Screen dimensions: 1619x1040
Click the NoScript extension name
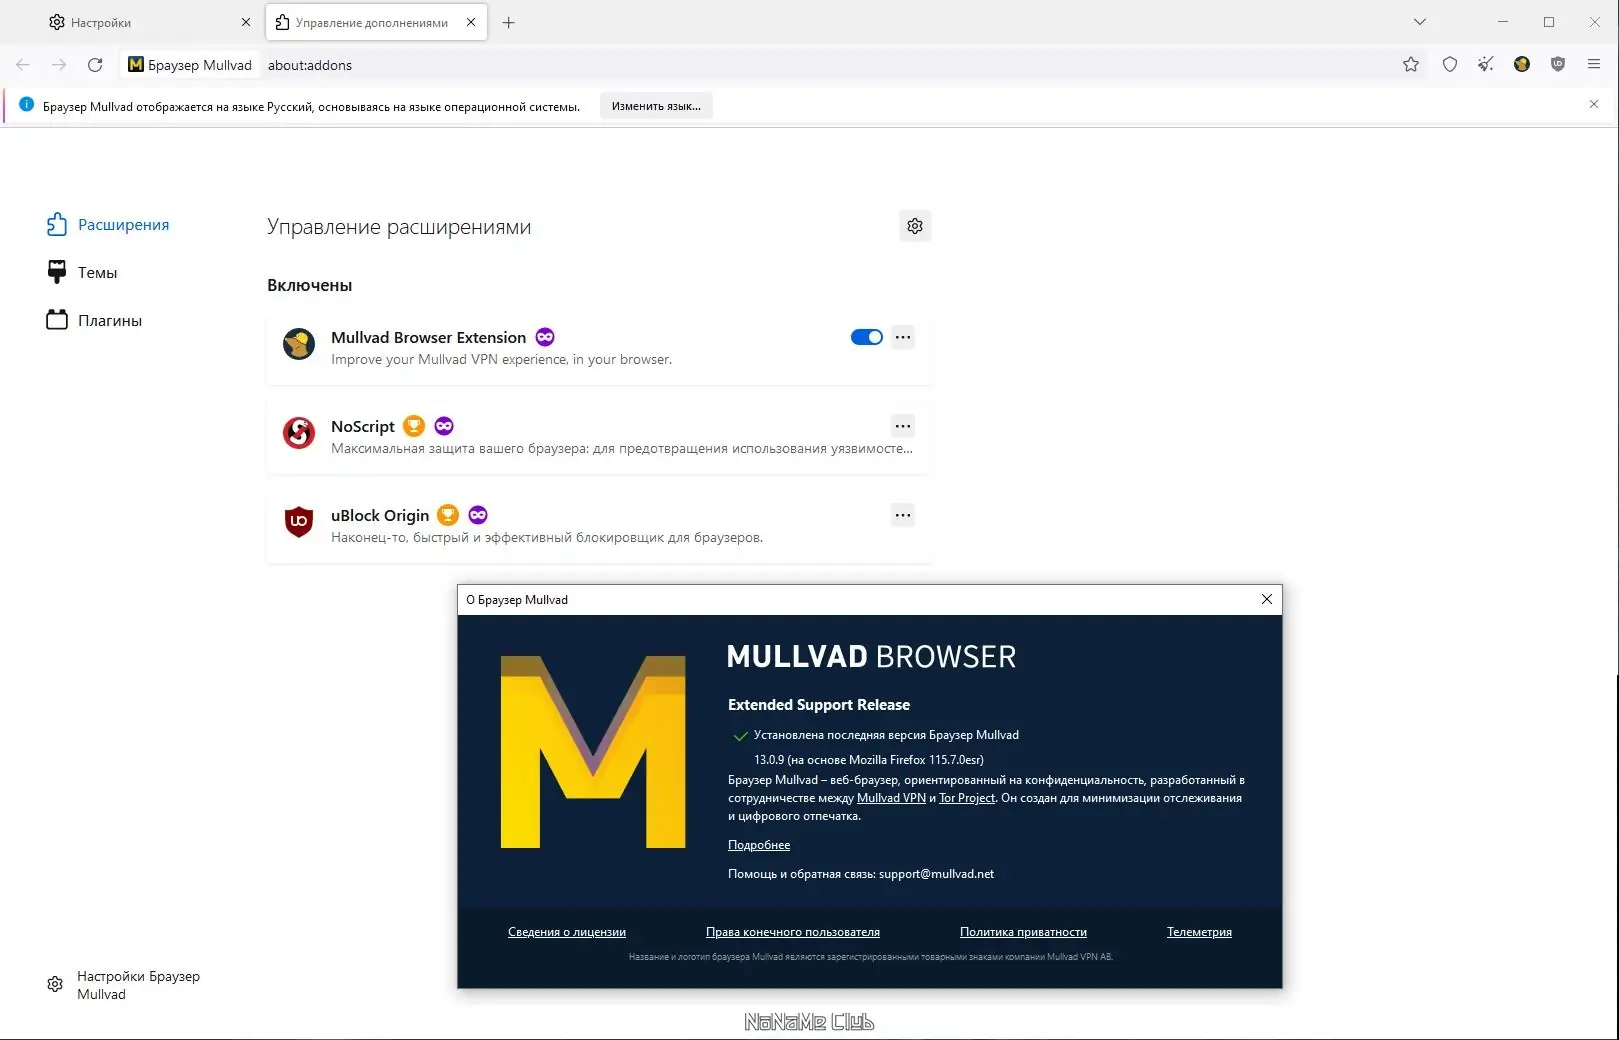click(x=363, y=427)
